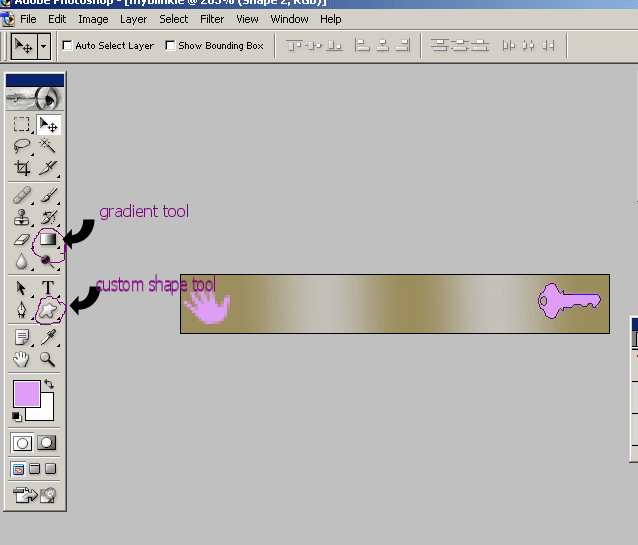Select the Rectangular Marquee tool
638x545 pixels.
pyautogui.click(x=22, y=125)
